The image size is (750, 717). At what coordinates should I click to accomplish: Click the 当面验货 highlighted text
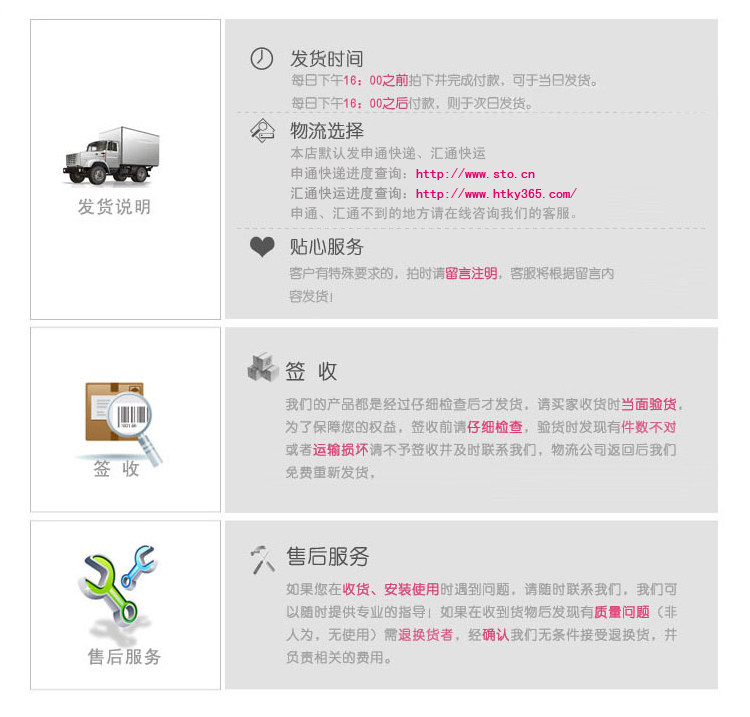click(649, 405)
